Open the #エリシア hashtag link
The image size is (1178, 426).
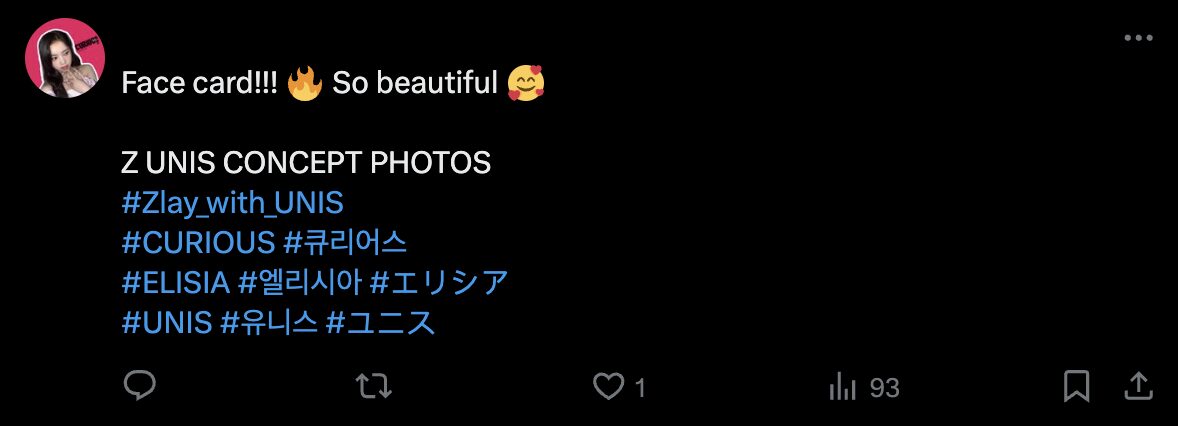point(439,283)
